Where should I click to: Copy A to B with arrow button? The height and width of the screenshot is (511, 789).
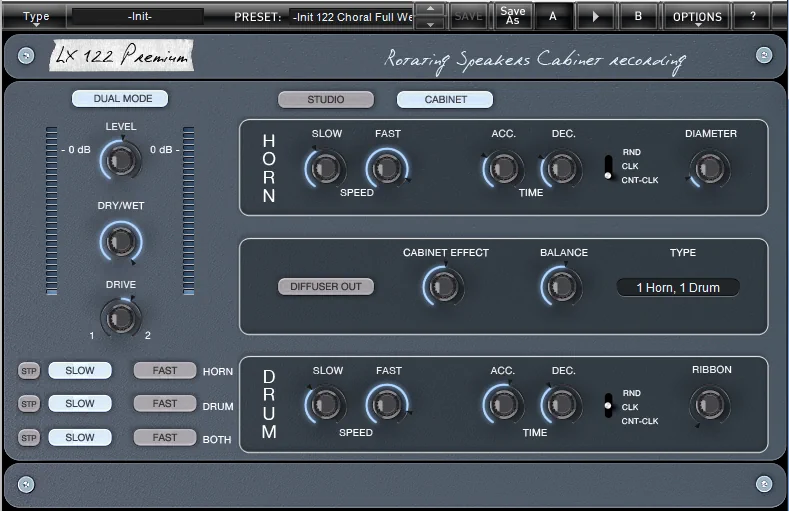tap(595, 17)
